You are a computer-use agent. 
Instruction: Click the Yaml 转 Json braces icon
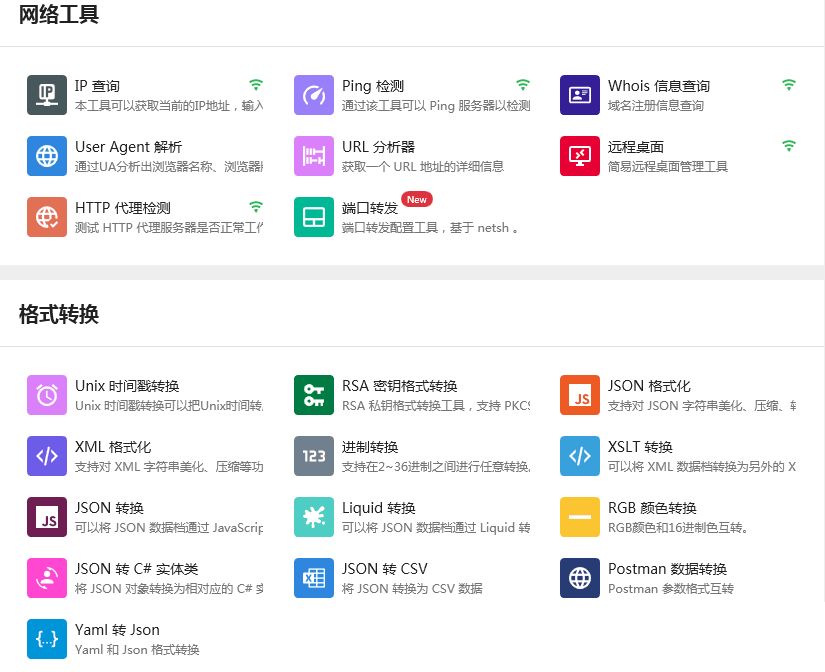[47, 639]
